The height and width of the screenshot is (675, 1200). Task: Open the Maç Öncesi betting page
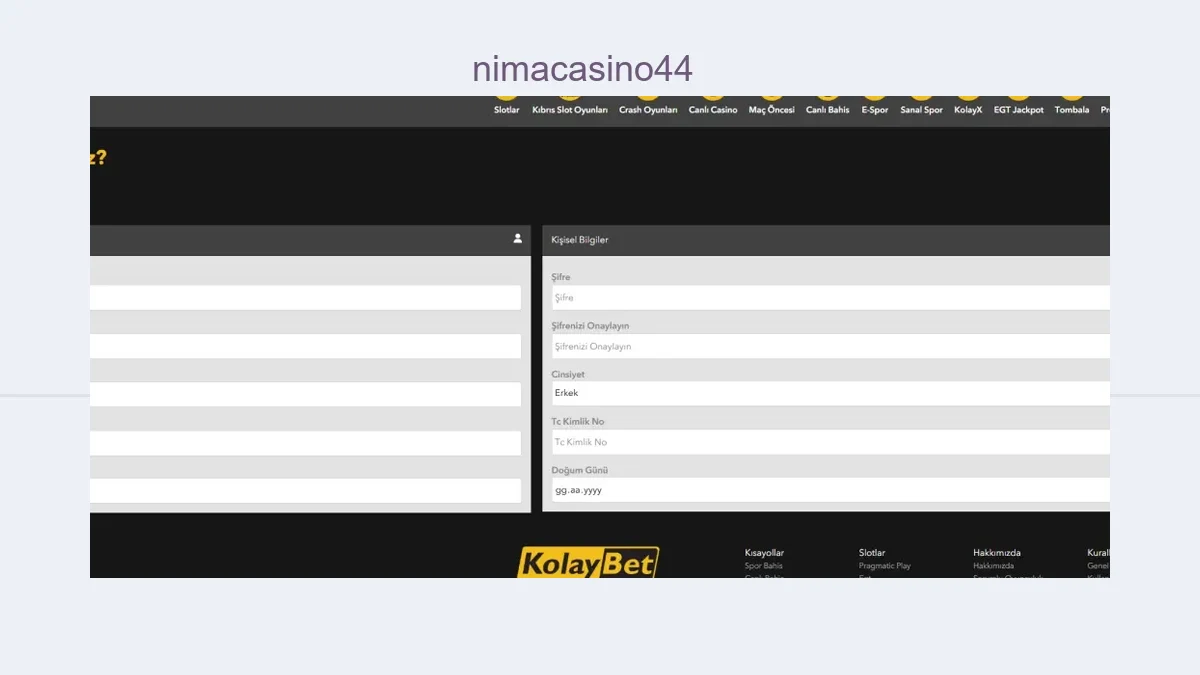click(772, 109)
